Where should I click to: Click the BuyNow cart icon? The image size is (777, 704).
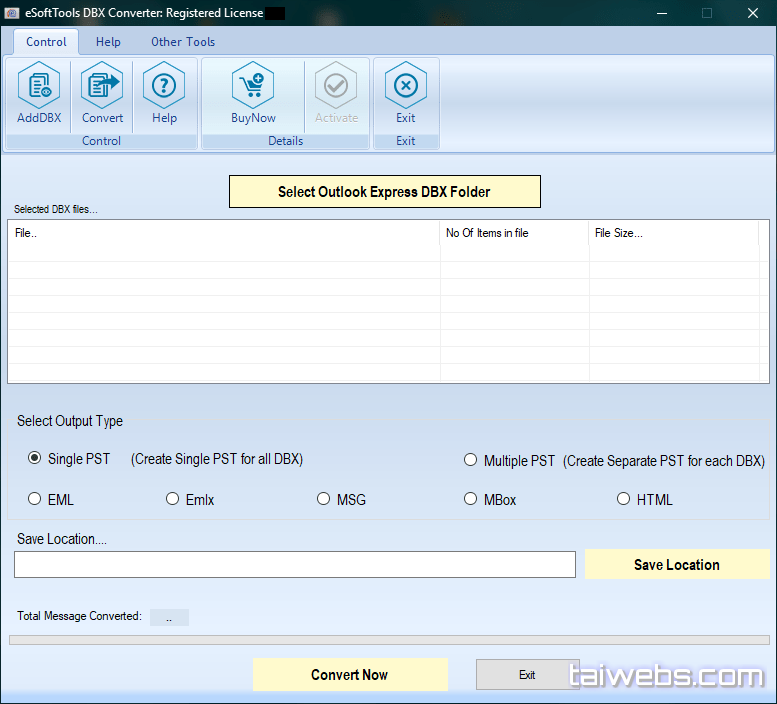(253, 88)
